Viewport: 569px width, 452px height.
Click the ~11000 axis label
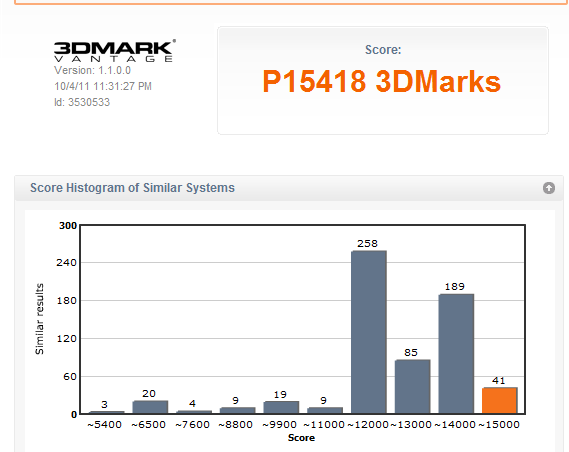click(x=324, y=425)
